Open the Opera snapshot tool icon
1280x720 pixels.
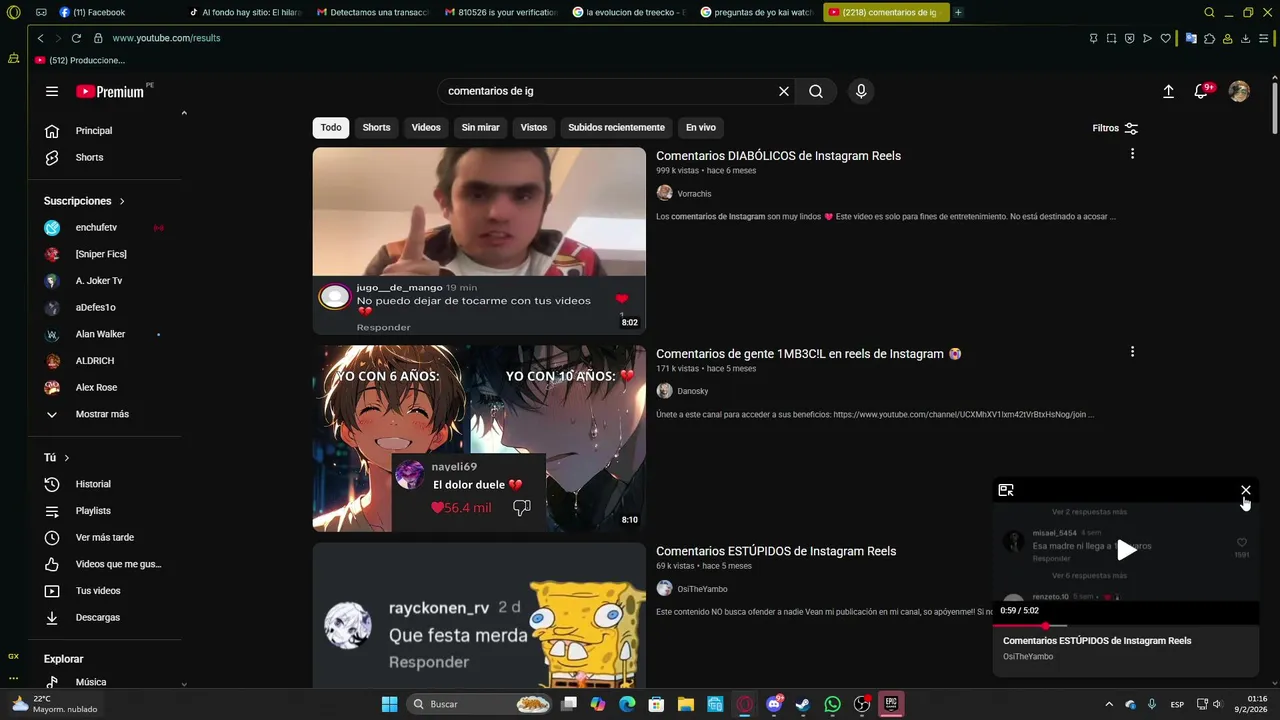coord(1111,38)
